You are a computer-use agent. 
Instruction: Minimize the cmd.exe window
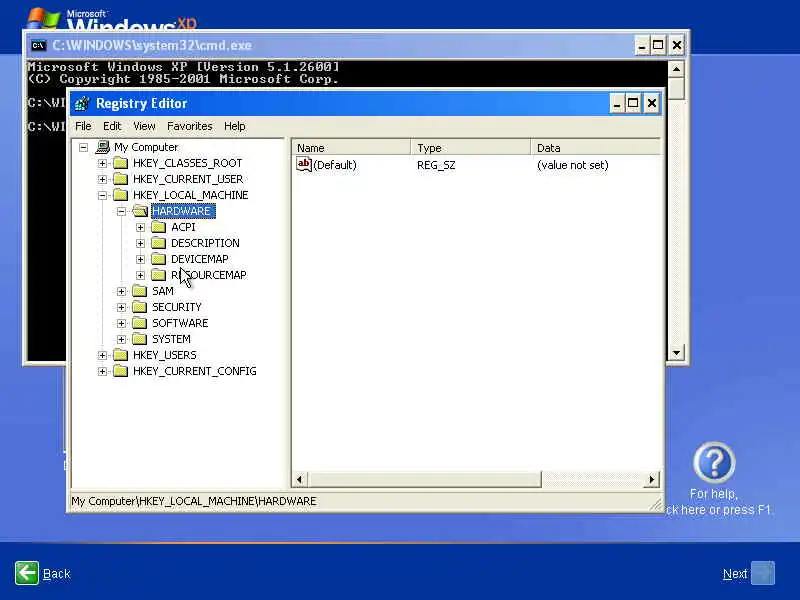coord(642,45)
